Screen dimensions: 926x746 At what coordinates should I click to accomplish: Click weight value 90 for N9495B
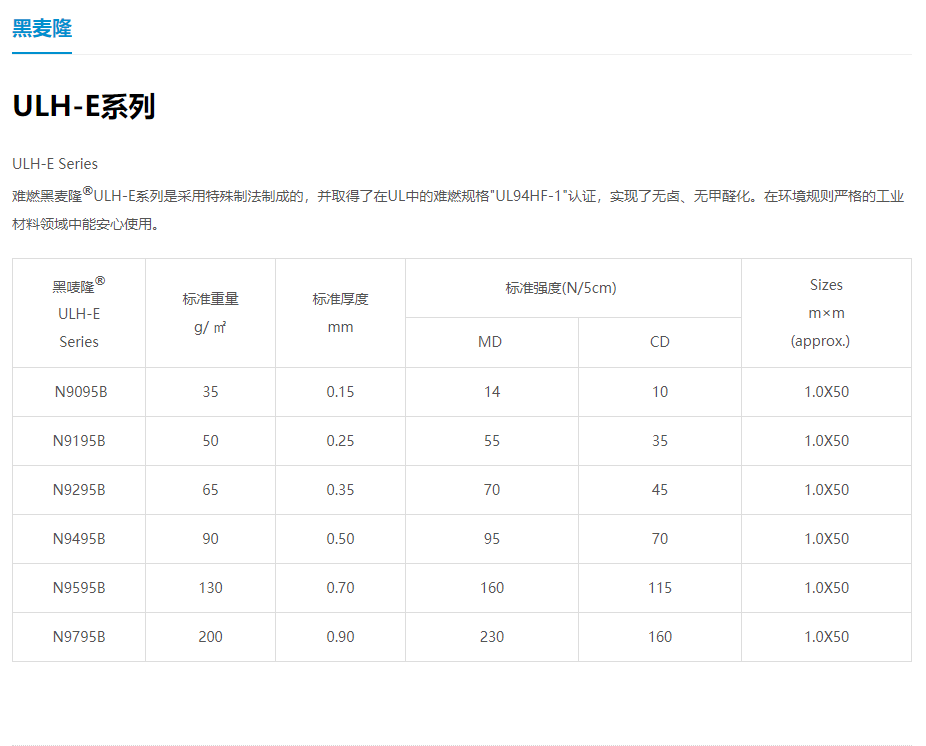click(x=210, y=539)
